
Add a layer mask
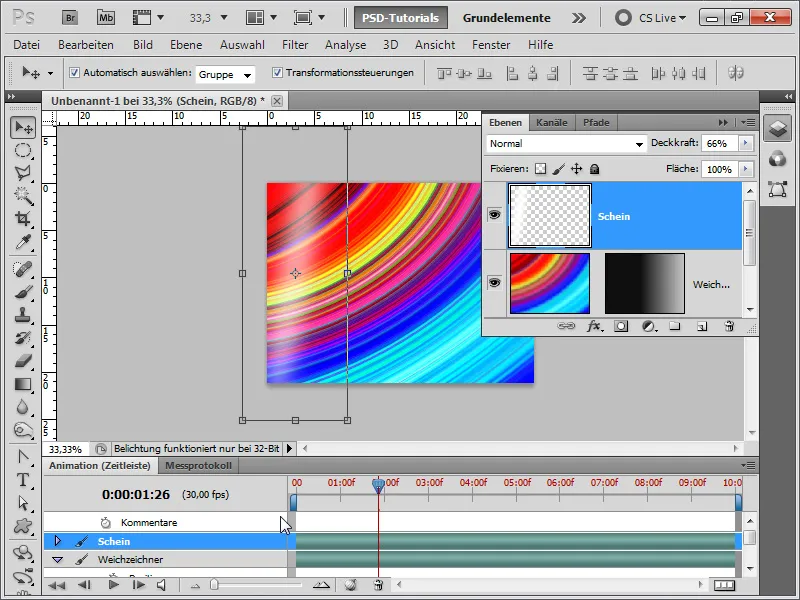621,326
